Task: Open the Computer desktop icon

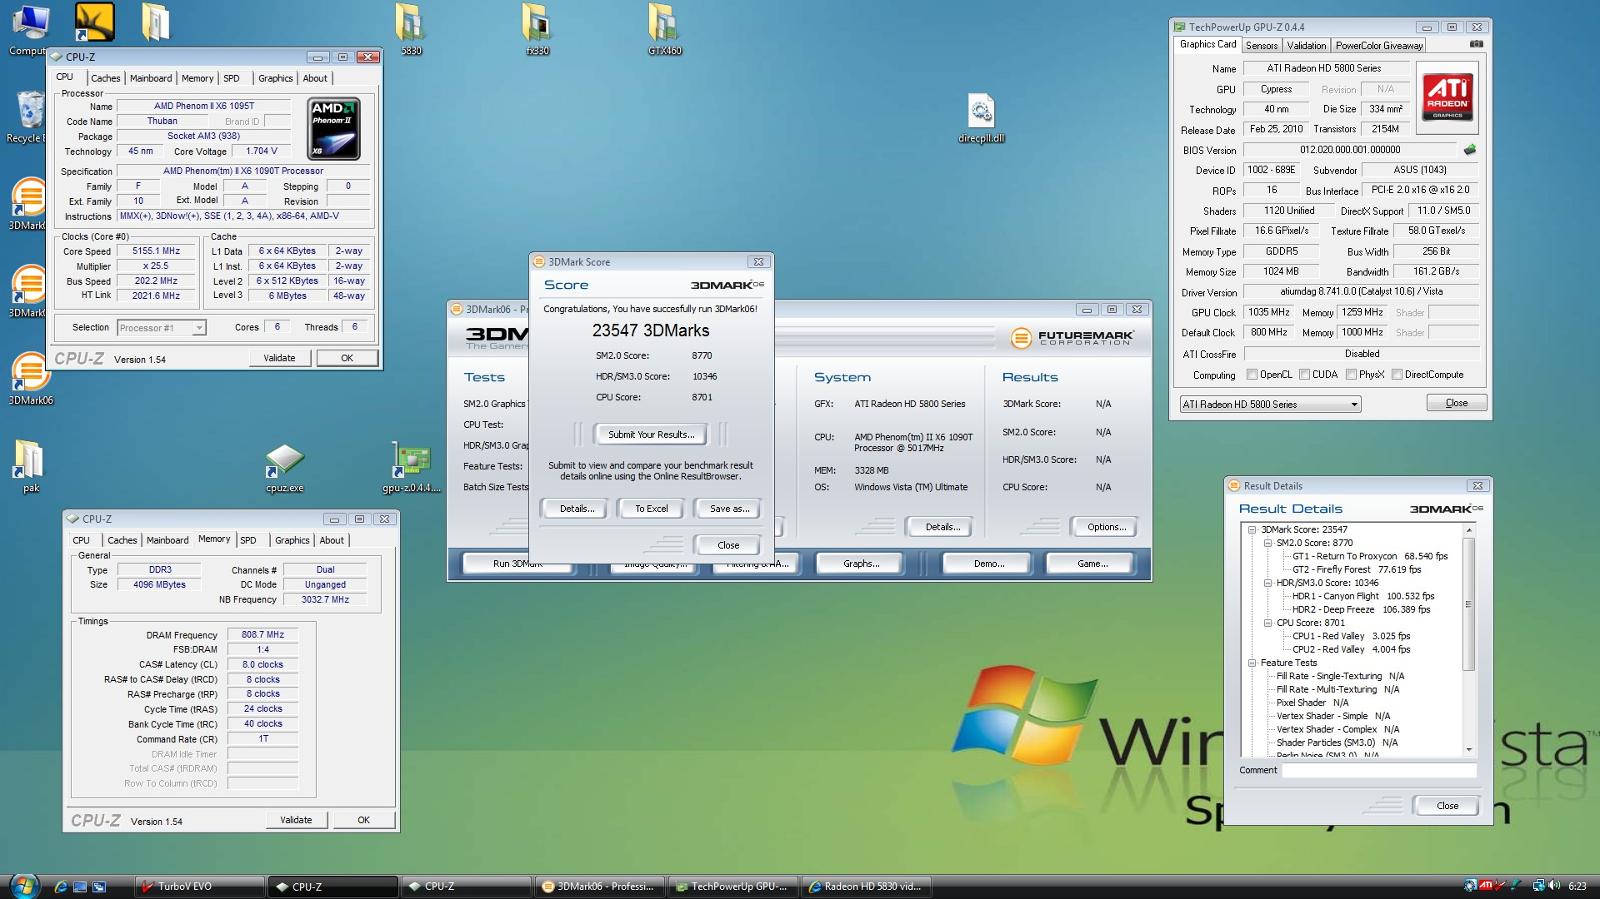Action: tap(27, 30)
